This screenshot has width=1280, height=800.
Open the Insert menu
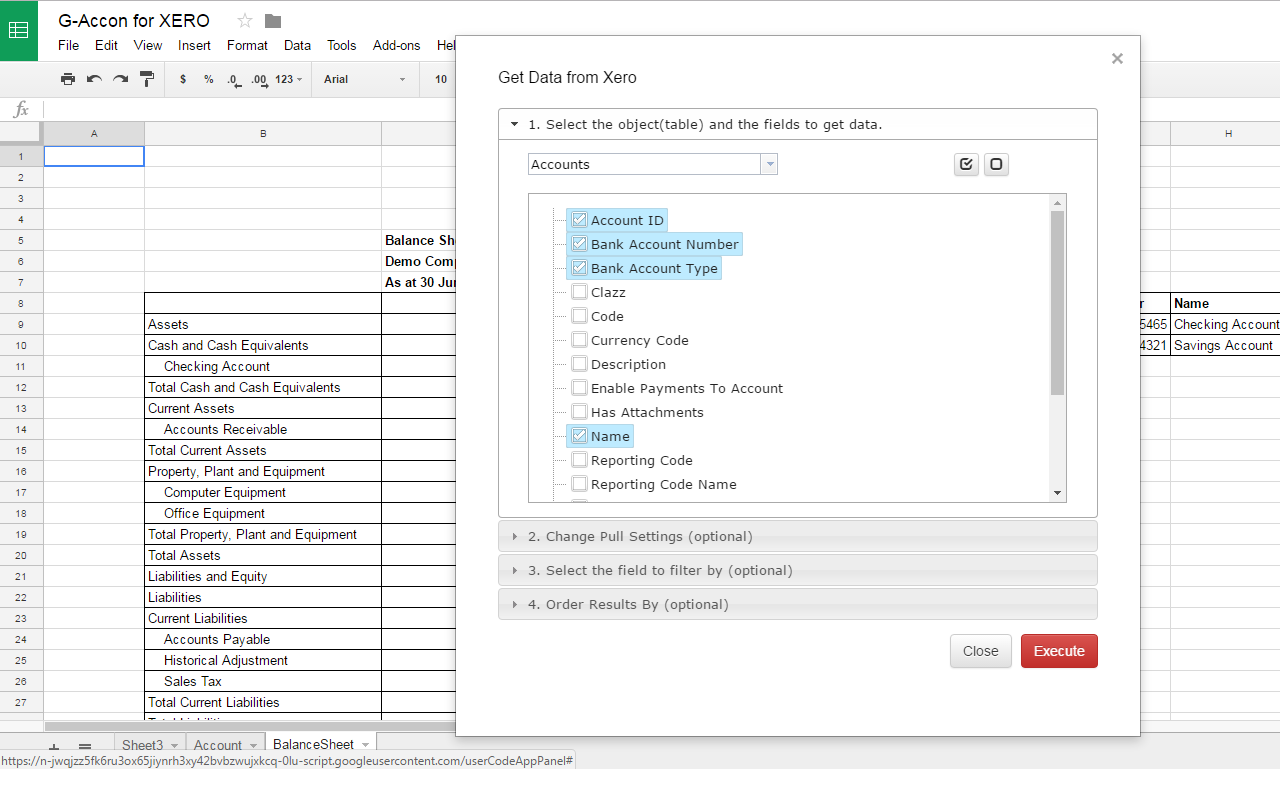coord(194,45)
